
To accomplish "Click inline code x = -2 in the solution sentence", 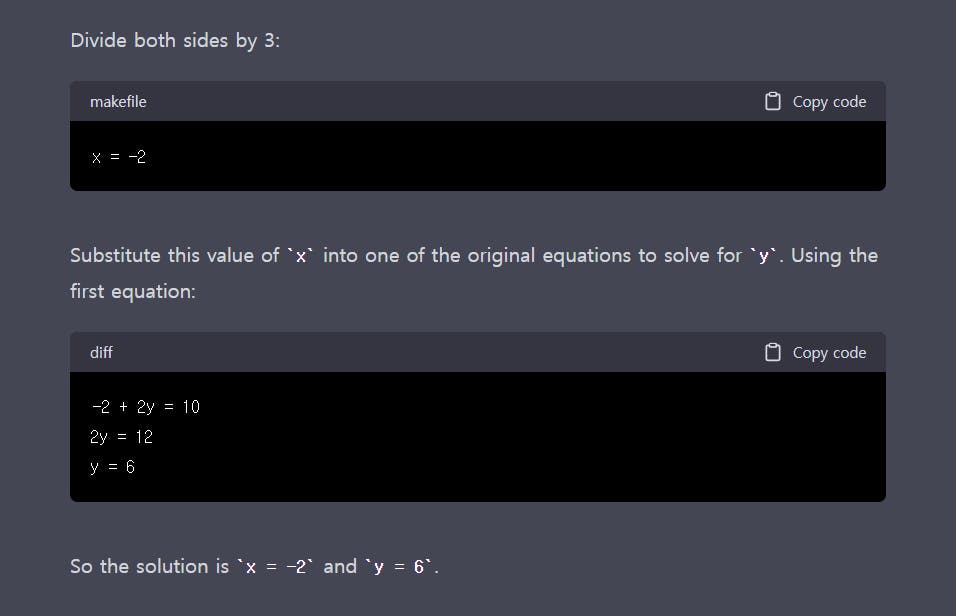I will (x=274, y=567).
